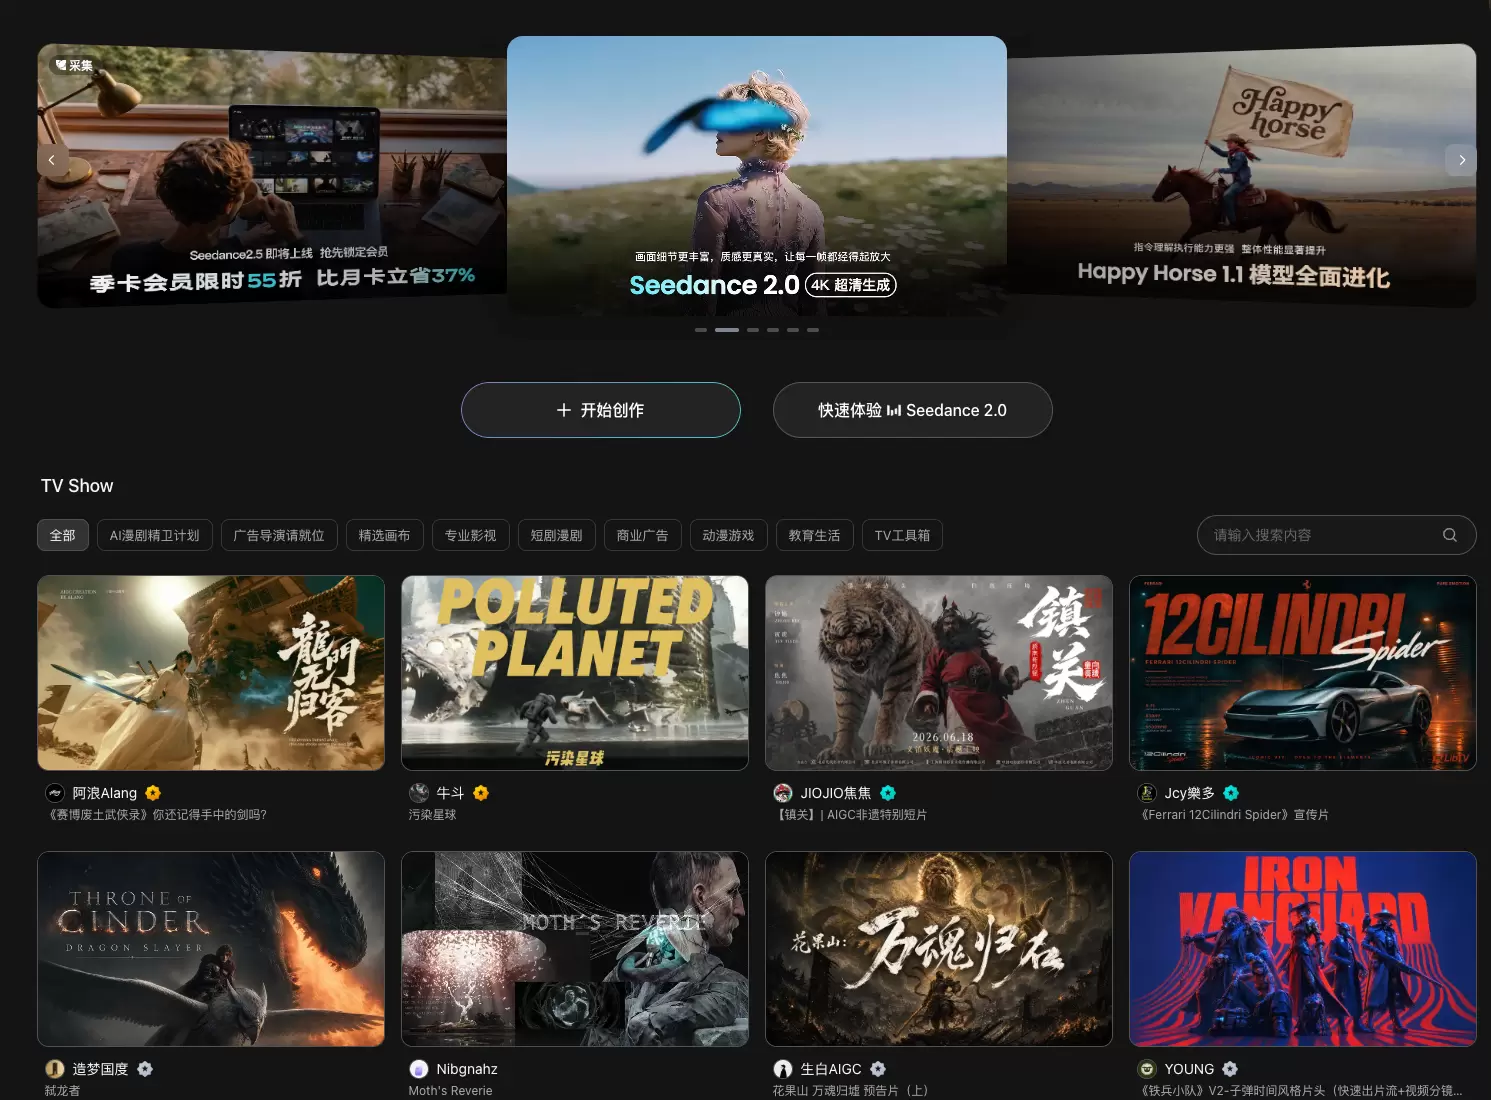Screen dimensions: 1491x1100
Task: Open 牛斗's avatar
Action: pyautogui.click(x=419, y=793)
